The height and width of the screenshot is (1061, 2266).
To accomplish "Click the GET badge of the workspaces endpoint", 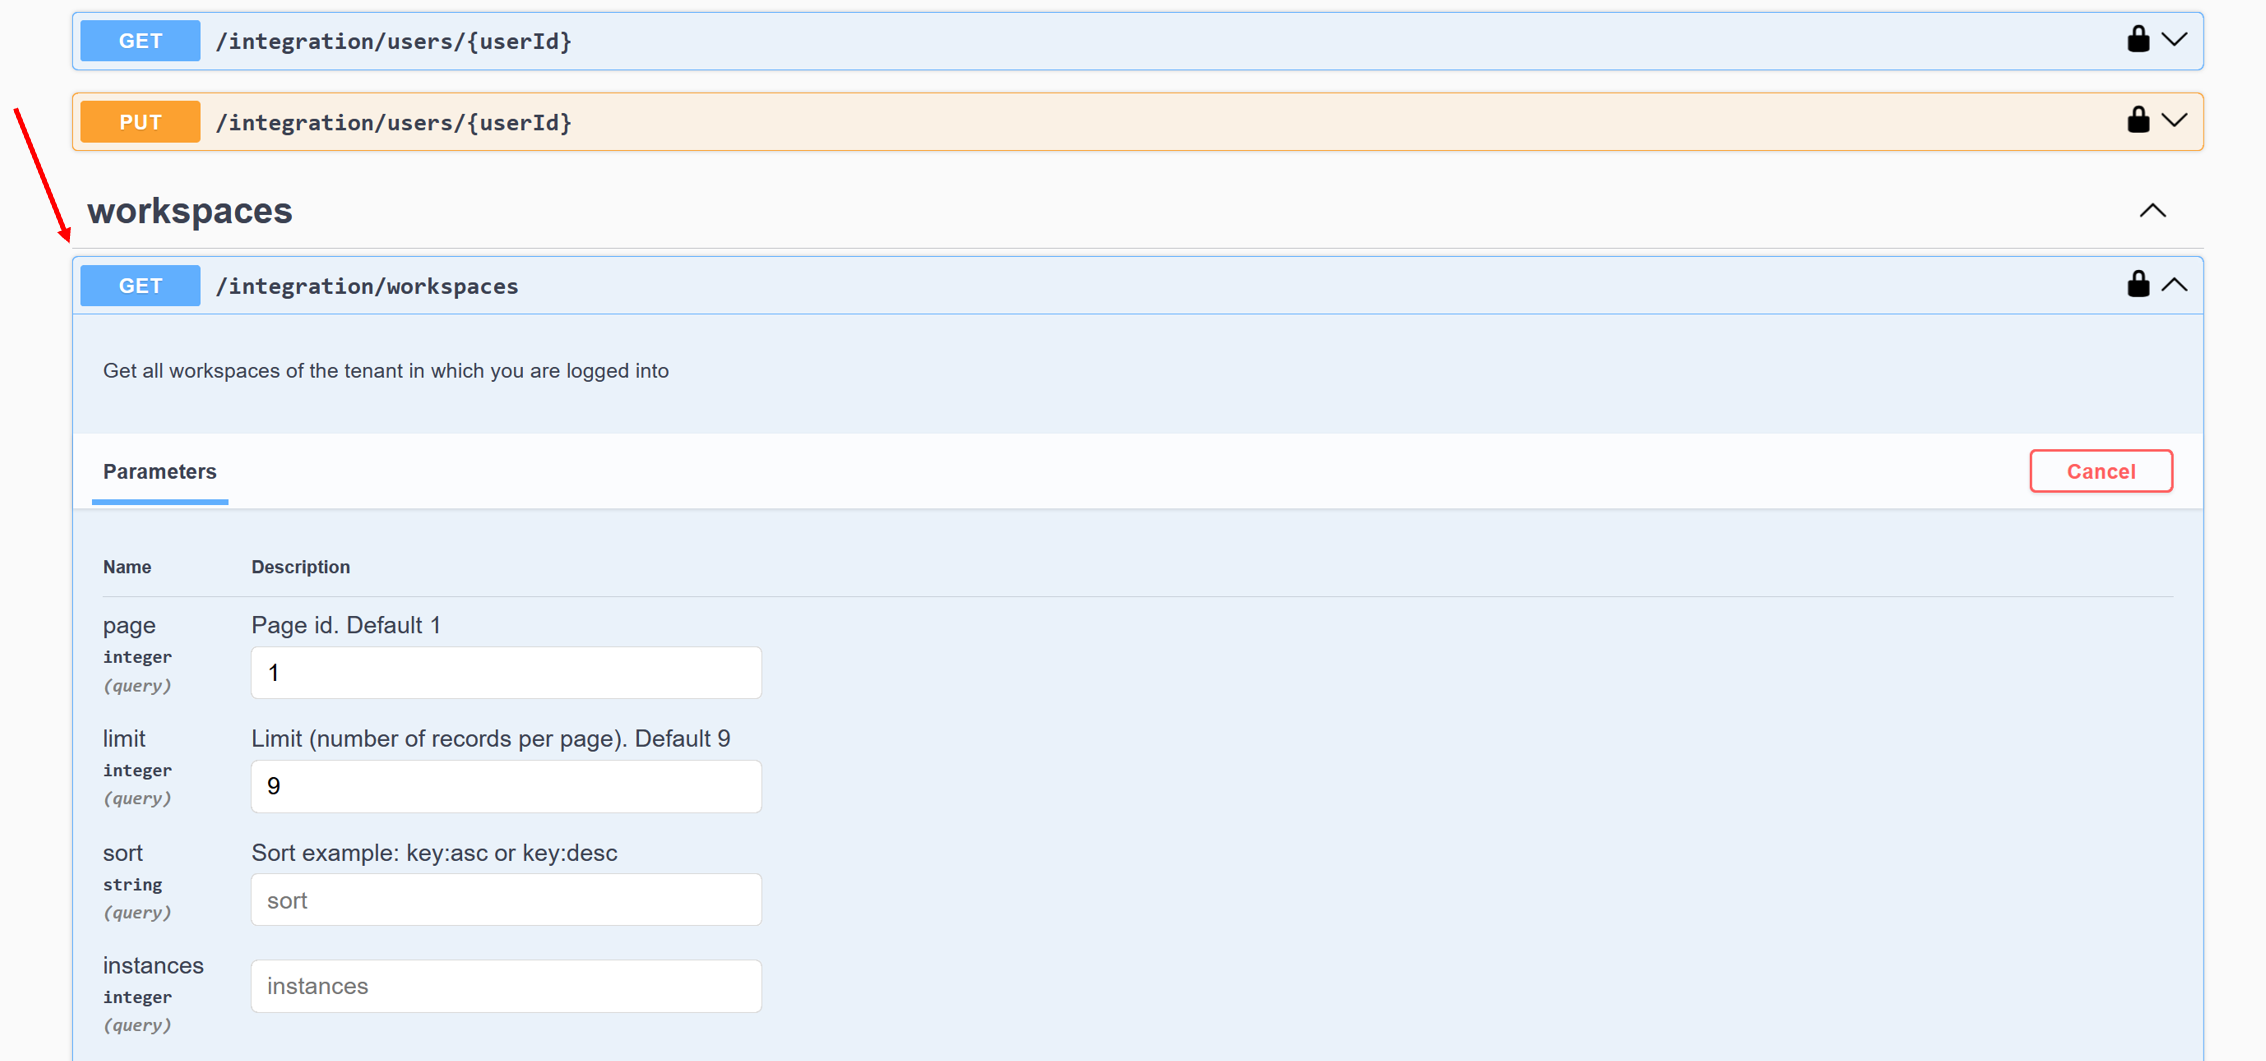I will pos(140,286).
